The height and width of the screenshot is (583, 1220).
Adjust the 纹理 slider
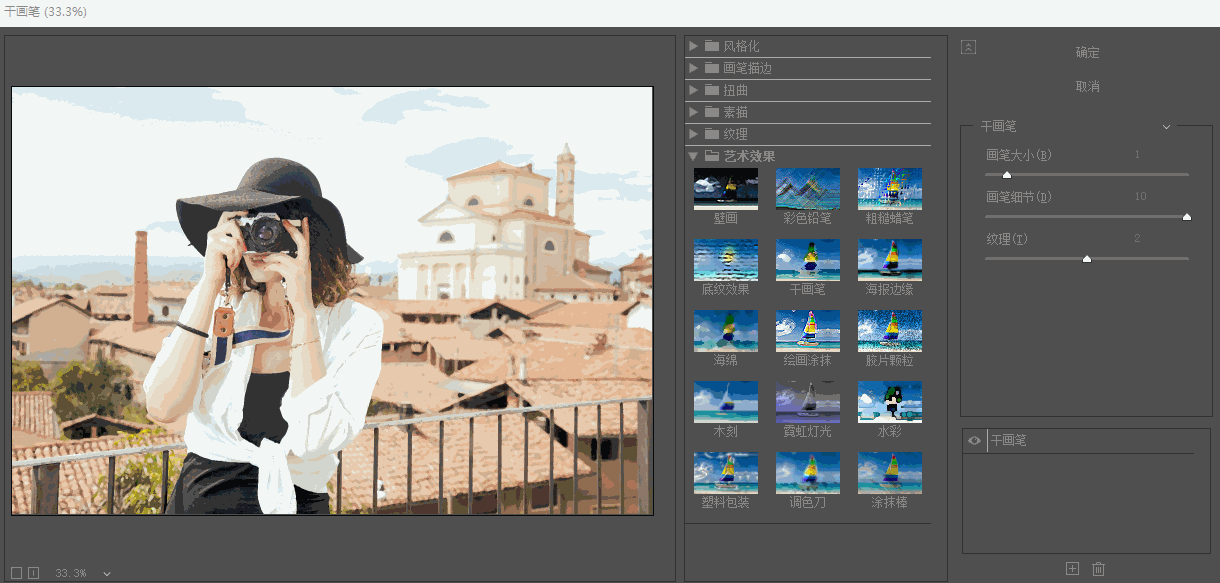coord(1087,259)
